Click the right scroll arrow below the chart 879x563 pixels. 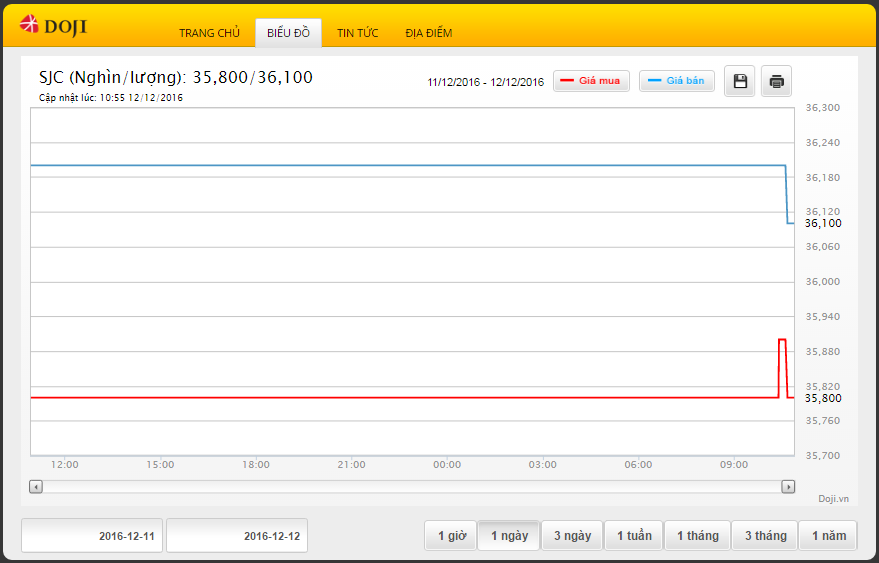coord(788,487)
